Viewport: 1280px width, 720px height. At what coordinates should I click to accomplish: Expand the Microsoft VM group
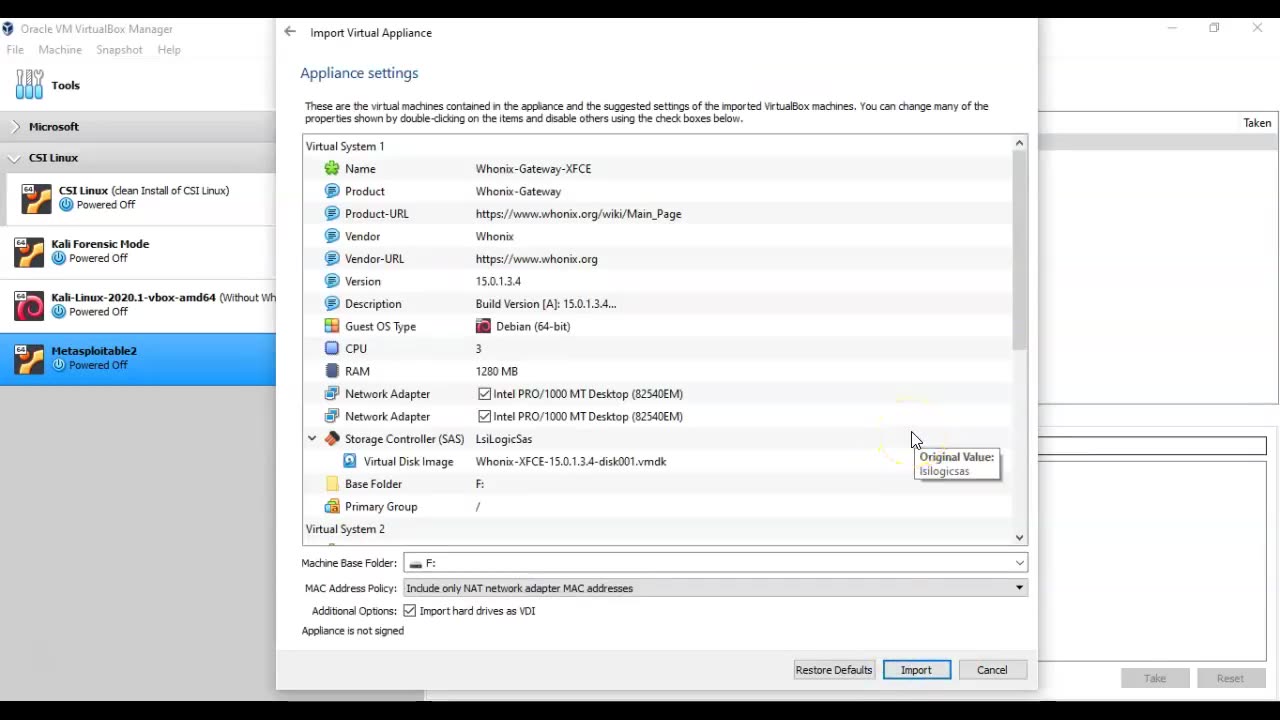point(16,127)
